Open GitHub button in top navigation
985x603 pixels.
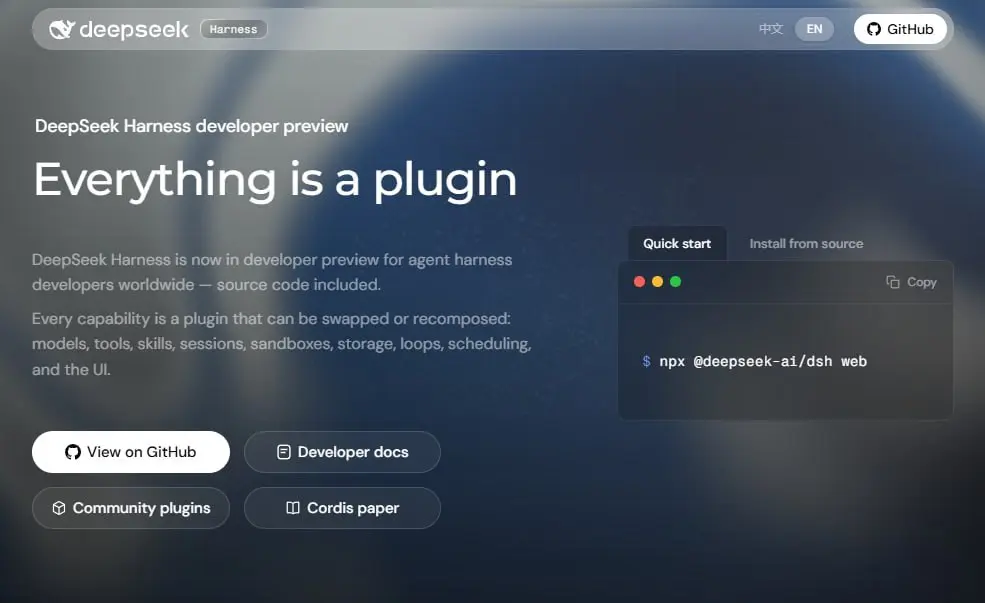[x=900, y=29]
